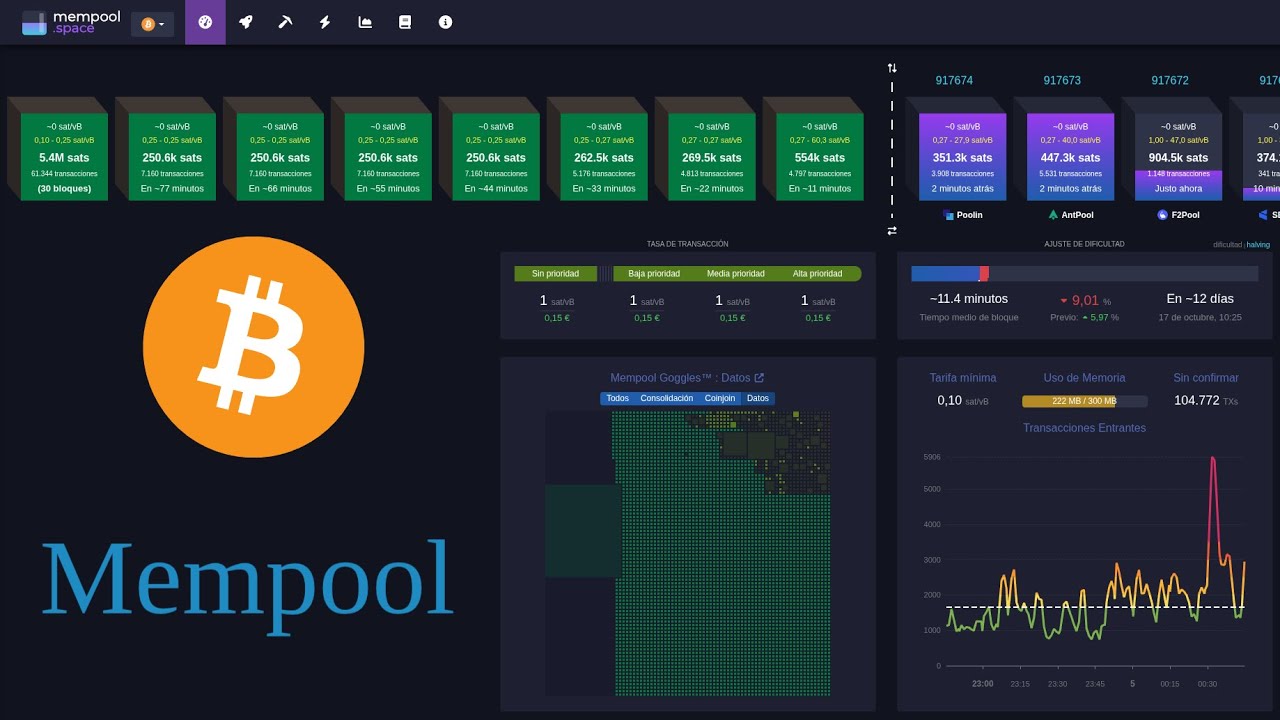This screenshot has width=1280, height=720.
Task: Open pending block arriving in ~44 minutes
Action: tap(495, 157)
